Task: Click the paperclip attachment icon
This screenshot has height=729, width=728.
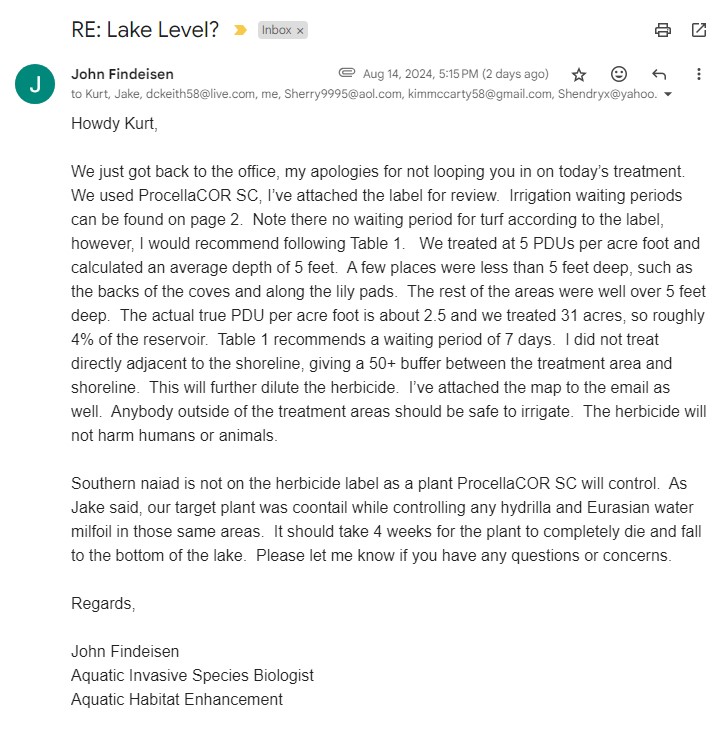Action: 347,73
